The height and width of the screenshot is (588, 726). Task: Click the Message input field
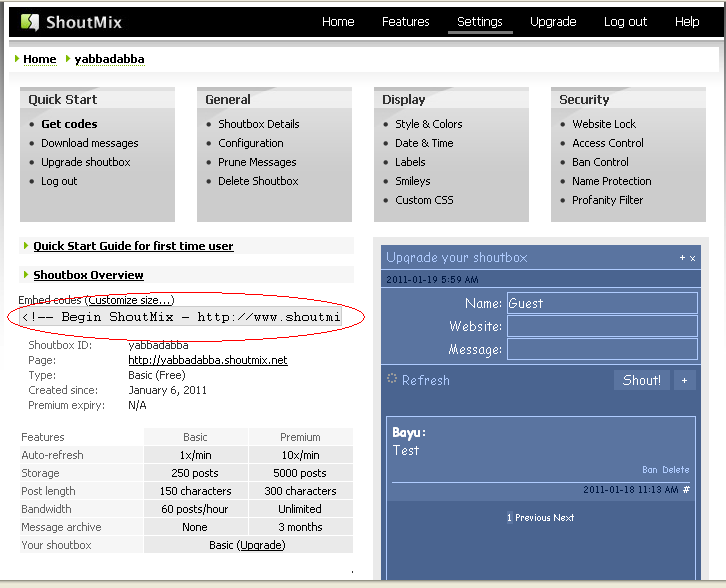602,350
